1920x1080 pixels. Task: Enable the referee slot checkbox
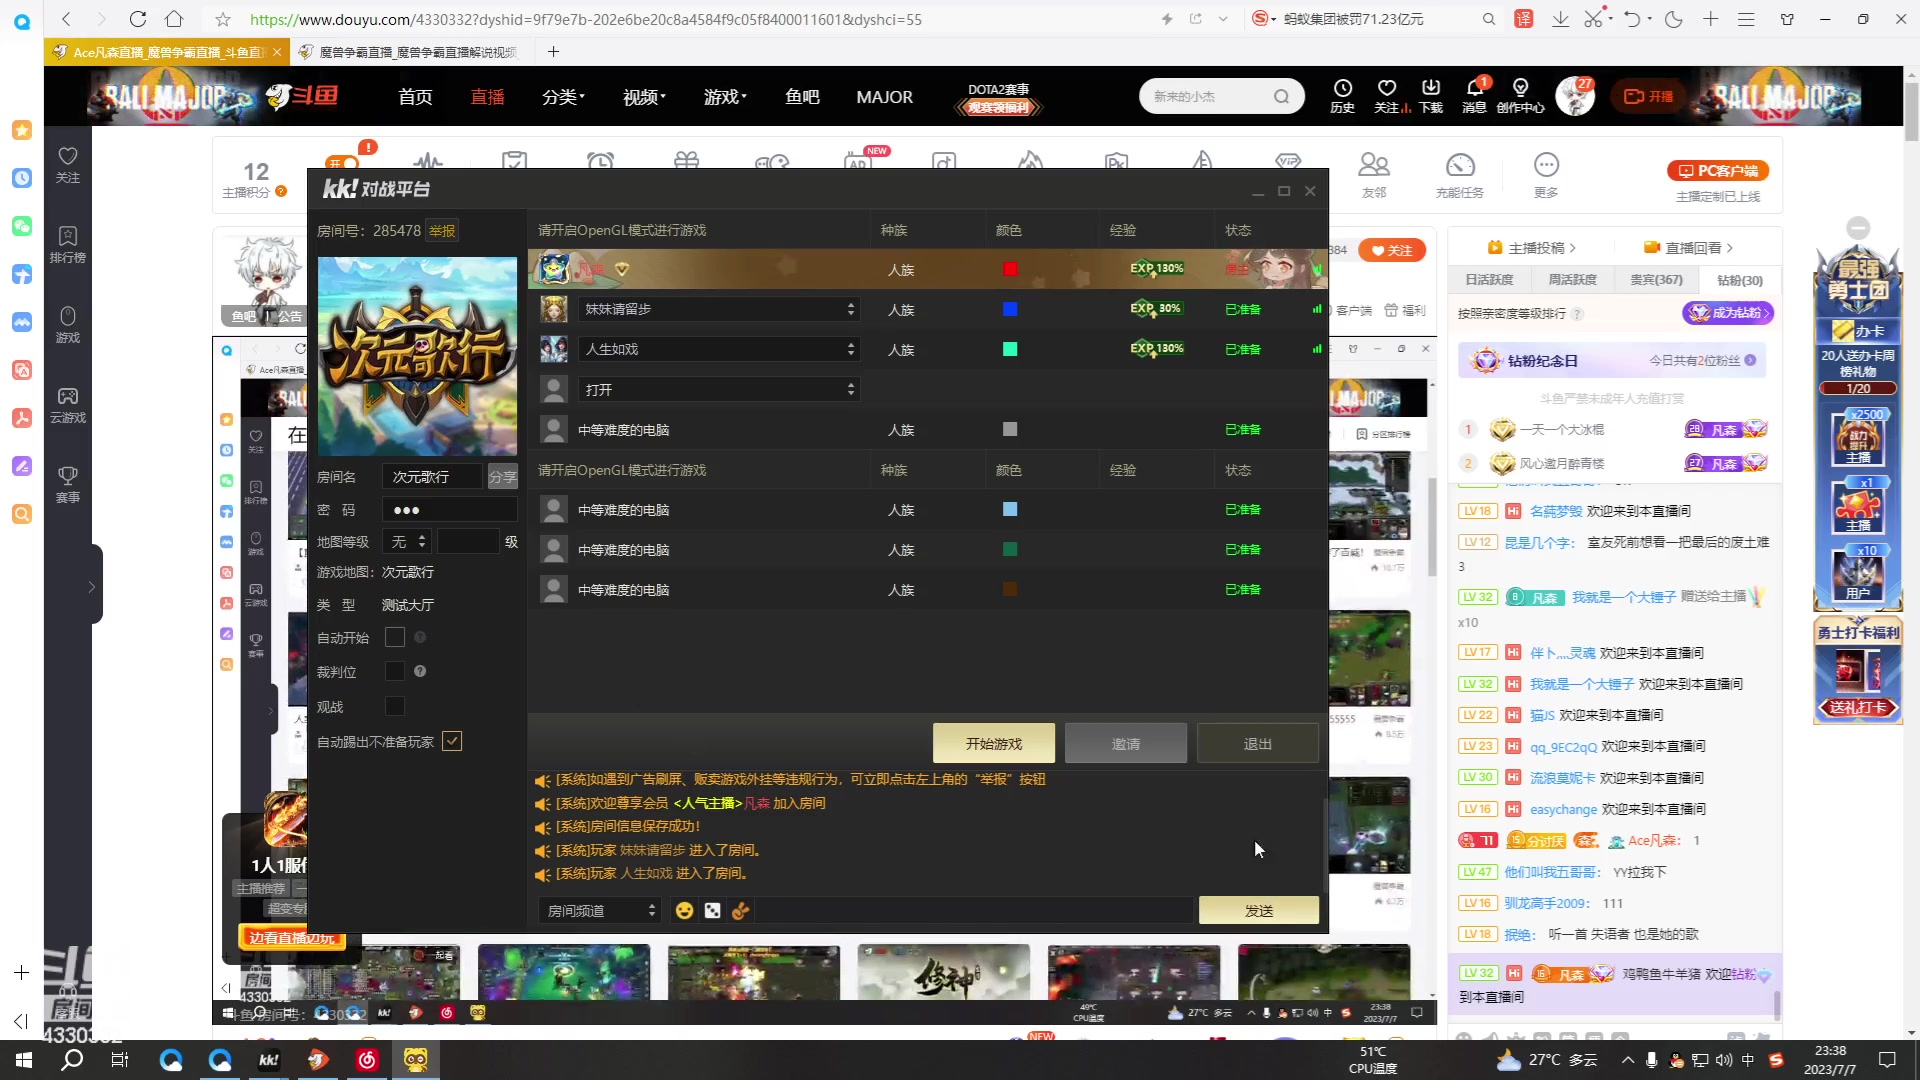click(395, 671)
